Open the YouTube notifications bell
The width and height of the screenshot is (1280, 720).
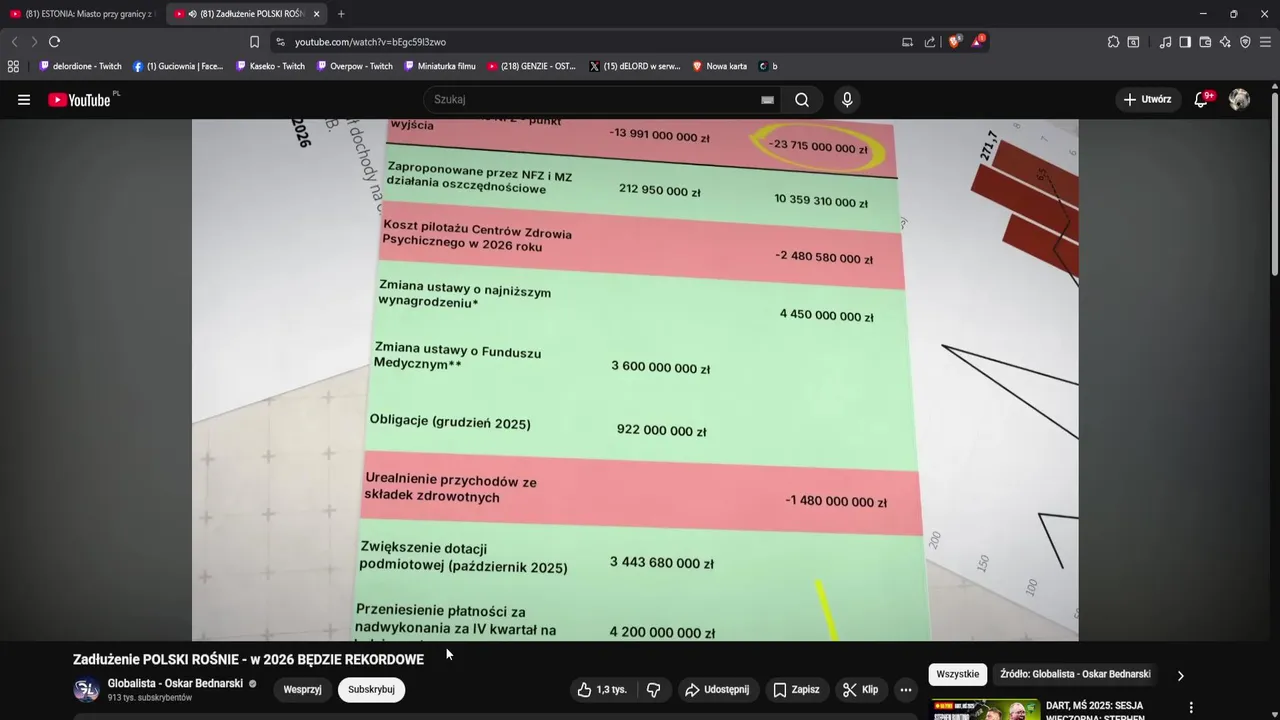(x=1202, y=99)
